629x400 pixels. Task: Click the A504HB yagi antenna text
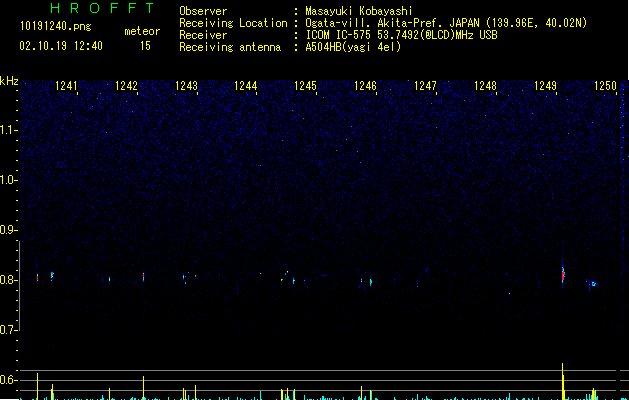353,47
